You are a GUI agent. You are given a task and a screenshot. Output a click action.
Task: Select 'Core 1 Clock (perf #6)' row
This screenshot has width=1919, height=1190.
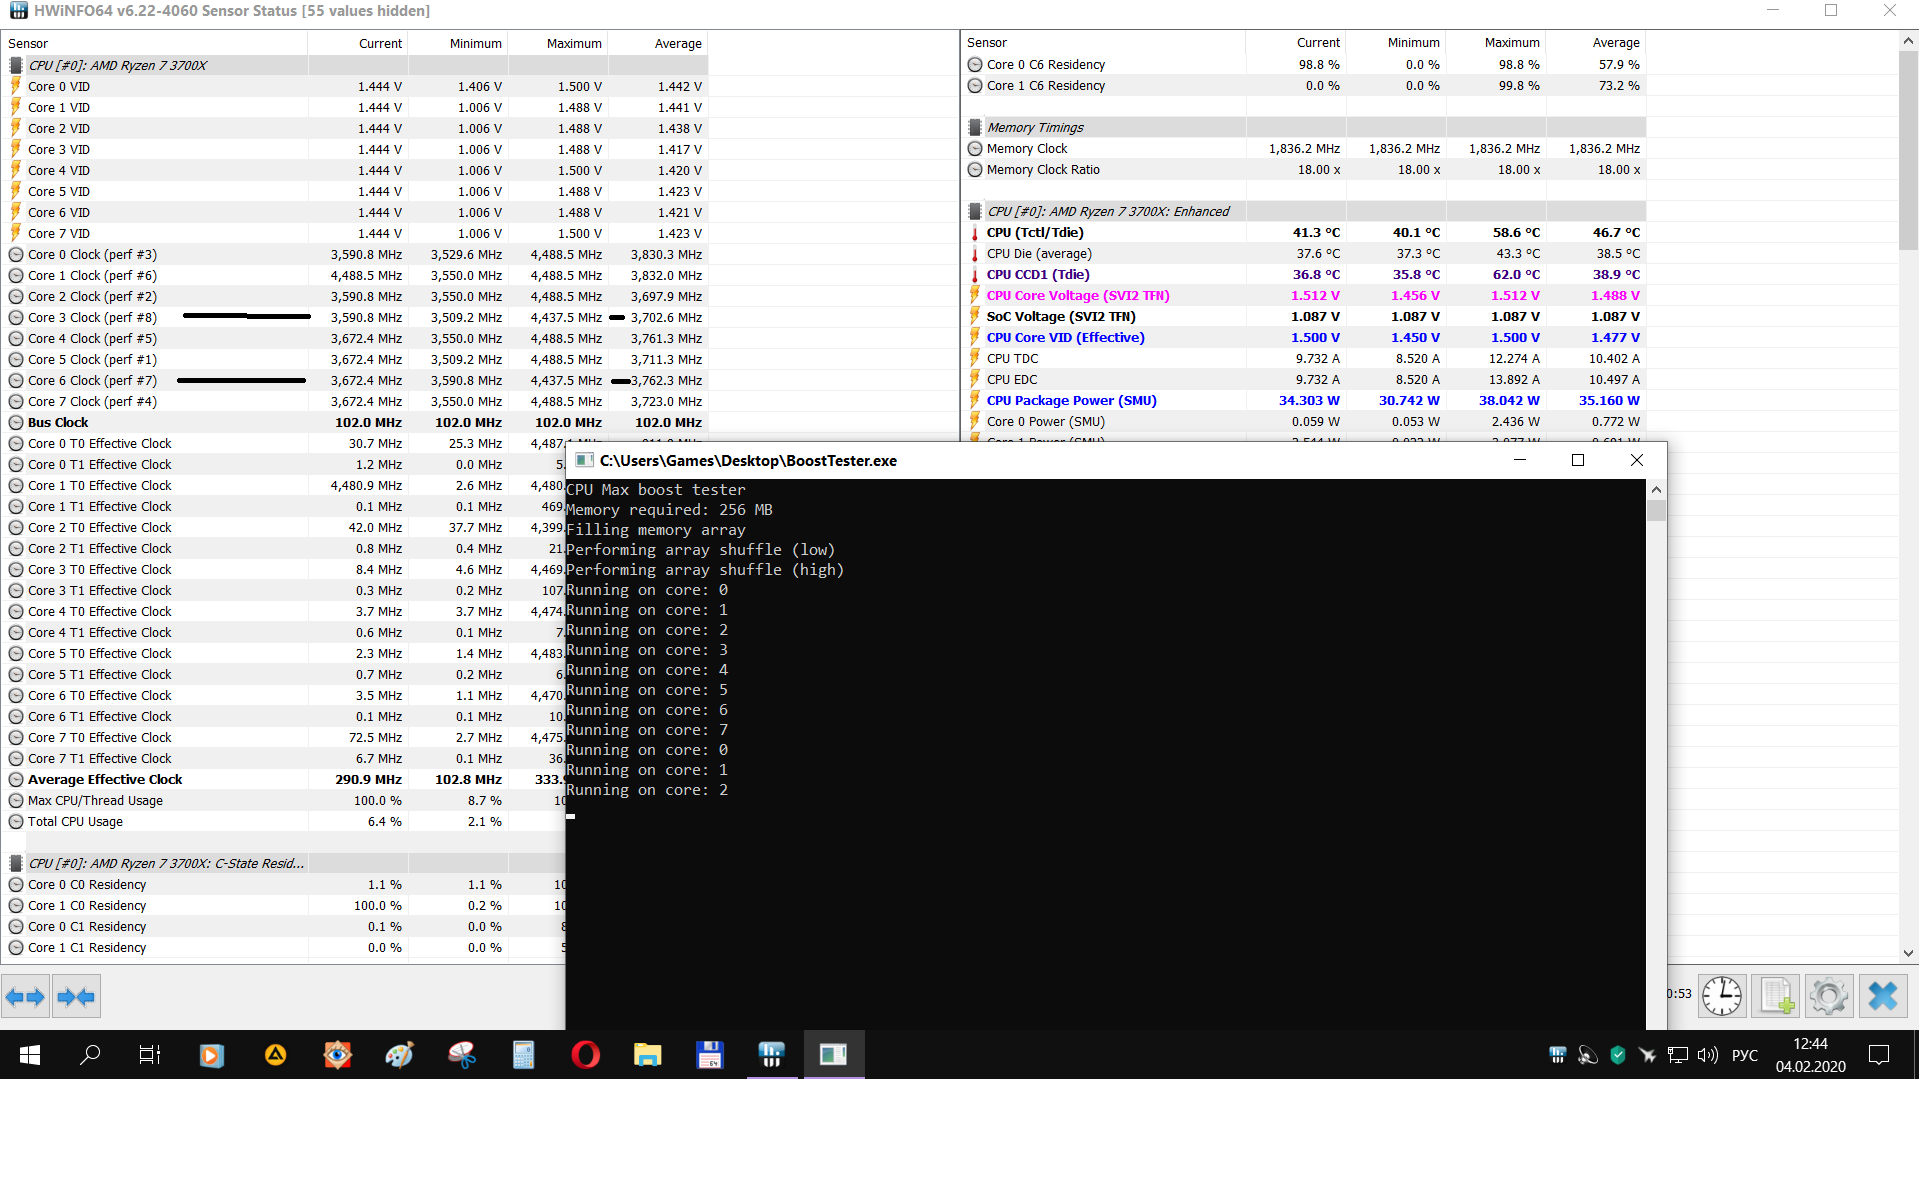[x=355, y=276]
